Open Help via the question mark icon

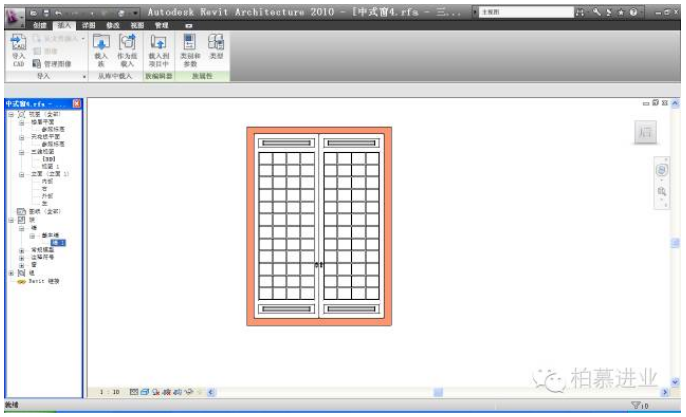coord(633,12)
